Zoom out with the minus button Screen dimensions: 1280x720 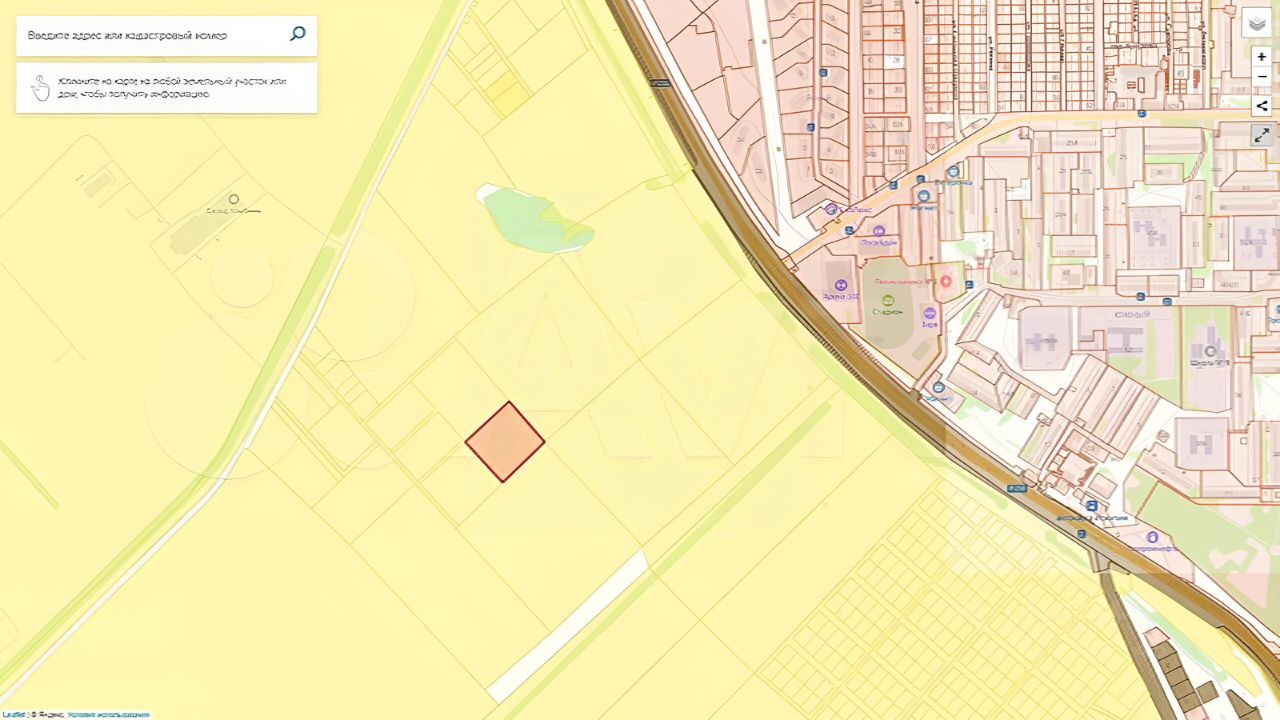(x=1261, y=77)
